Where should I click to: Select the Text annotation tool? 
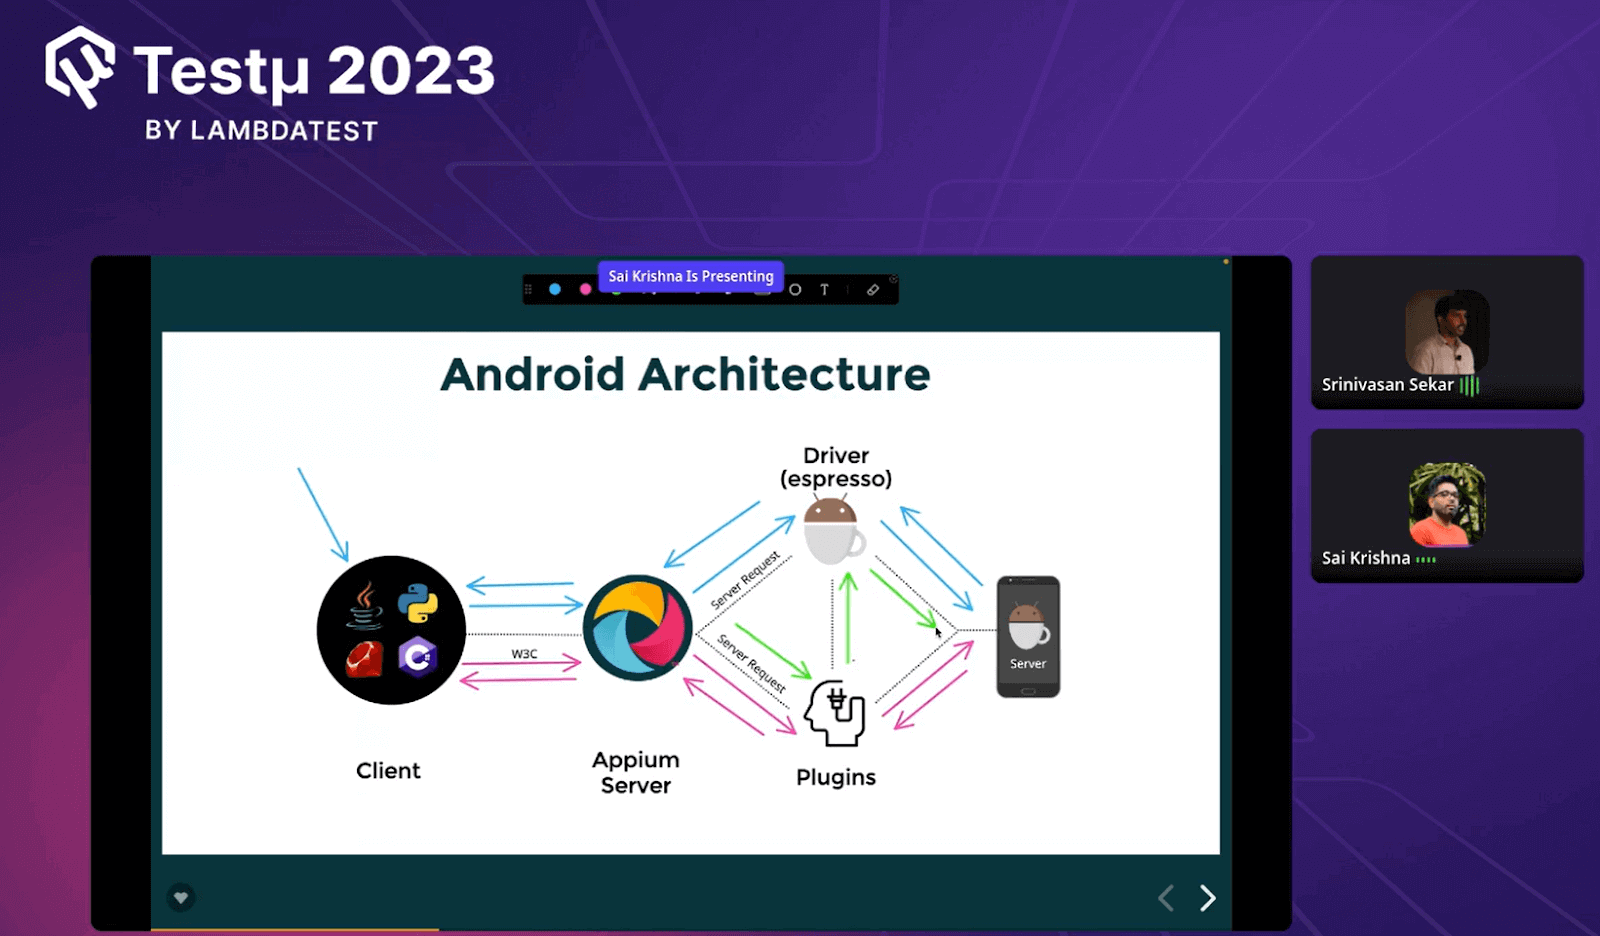[824, 289]
